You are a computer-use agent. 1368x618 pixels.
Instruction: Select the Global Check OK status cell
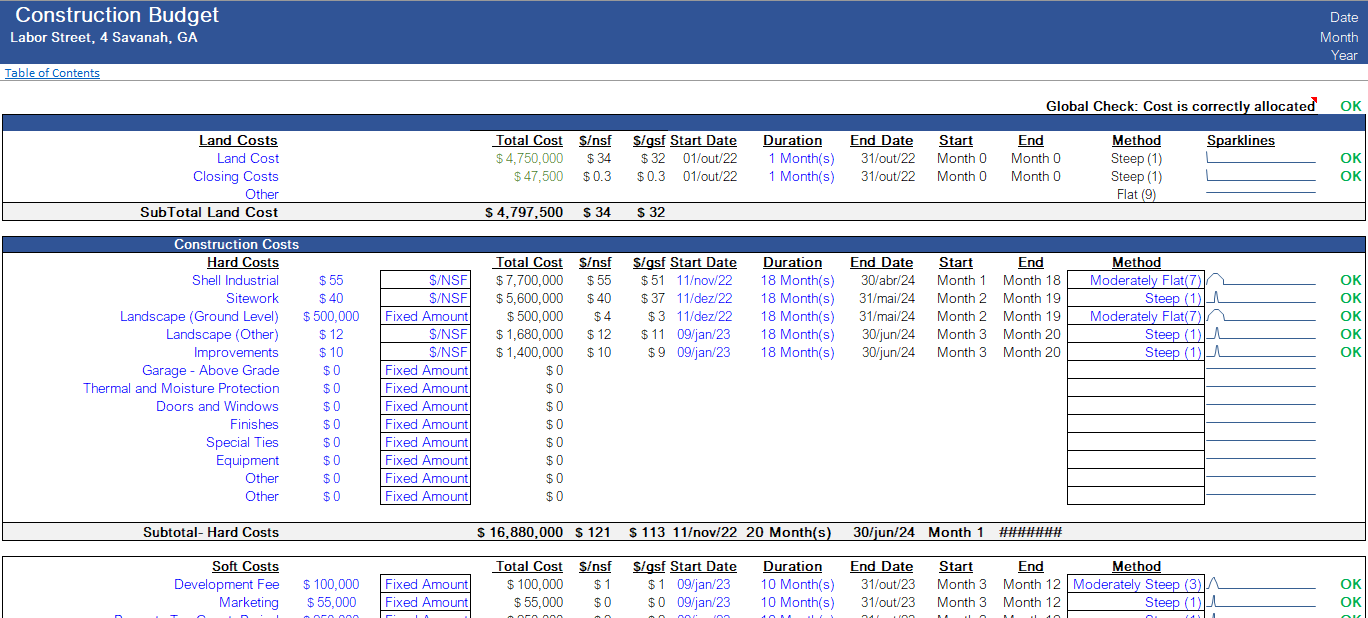[x=1350, y=106]
